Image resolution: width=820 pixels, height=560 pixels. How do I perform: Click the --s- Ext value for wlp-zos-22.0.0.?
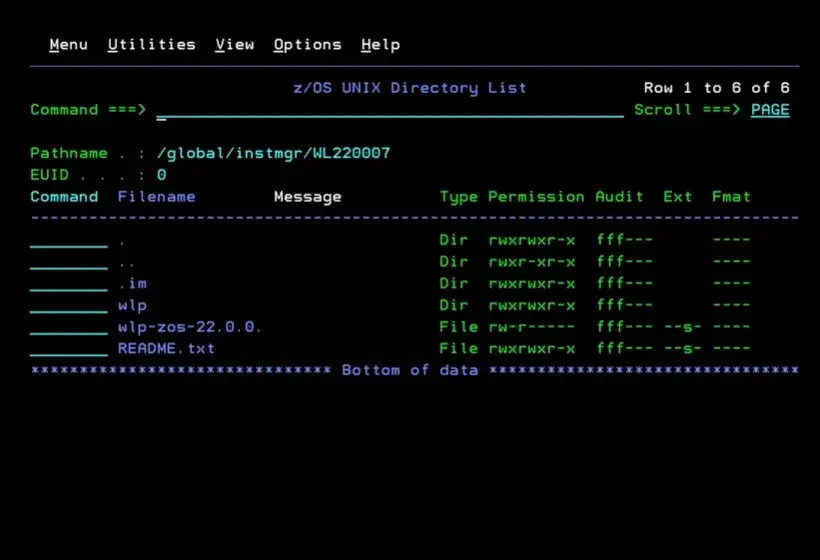point(682,327)
